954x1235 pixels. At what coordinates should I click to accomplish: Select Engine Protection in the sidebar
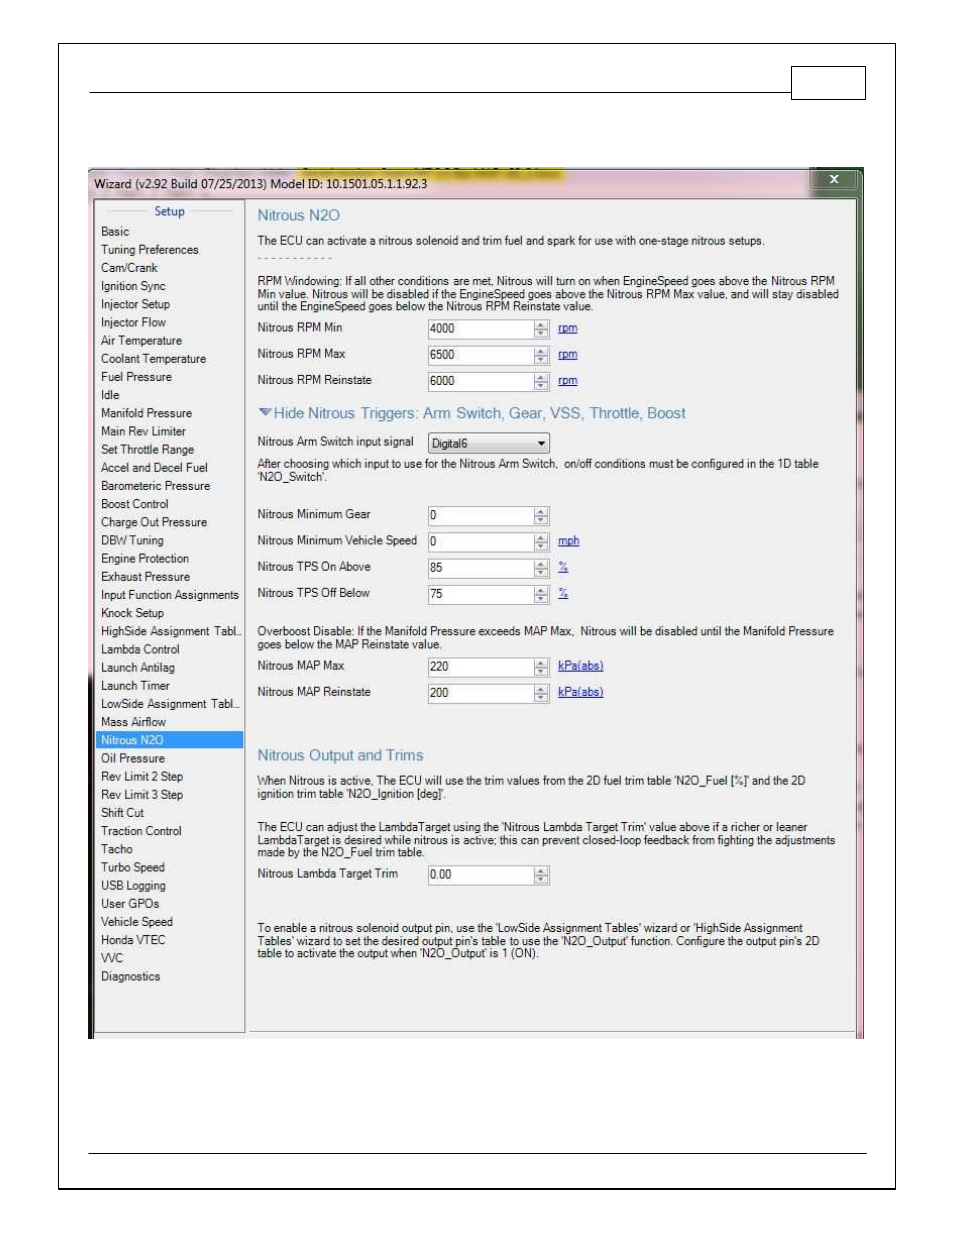pyautogui.click(x=145, y=559)
